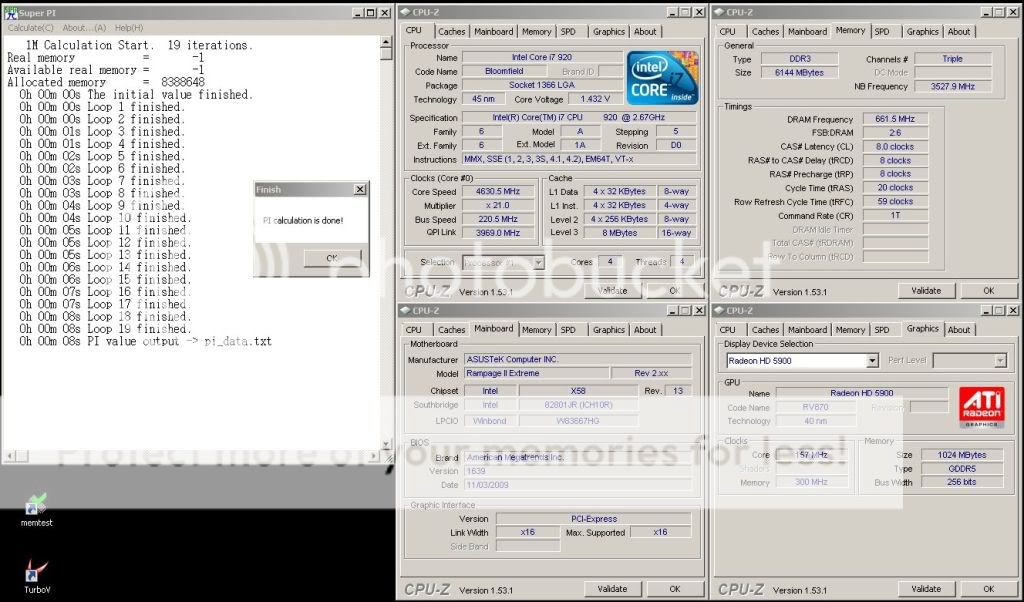Click OK in CPU-Z Memory-tab window

coord(989,291)
